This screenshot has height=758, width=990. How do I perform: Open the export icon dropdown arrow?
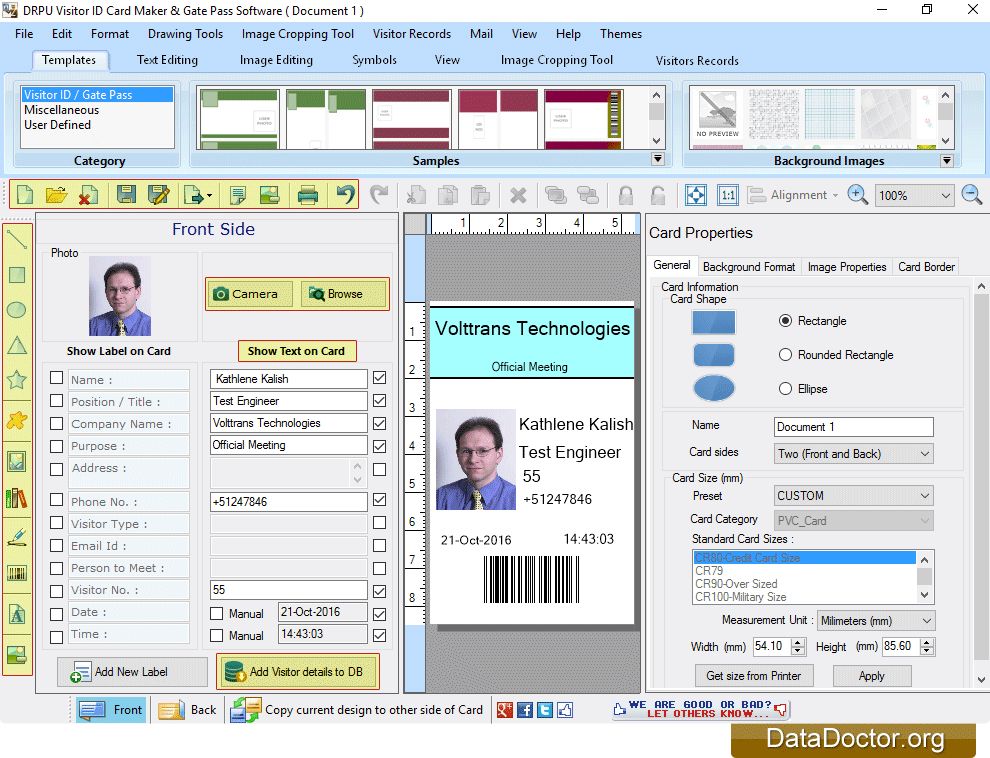209,196
